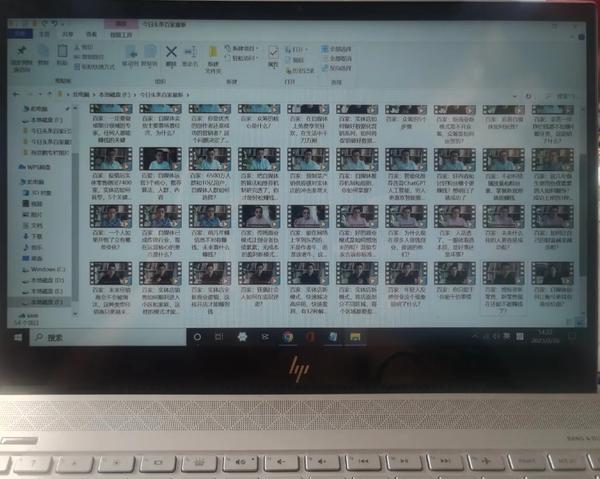Image resolution: width=600 pixels, height=479 pixels.
Task: Switch to the View ribbon tab
Action: 91,34
